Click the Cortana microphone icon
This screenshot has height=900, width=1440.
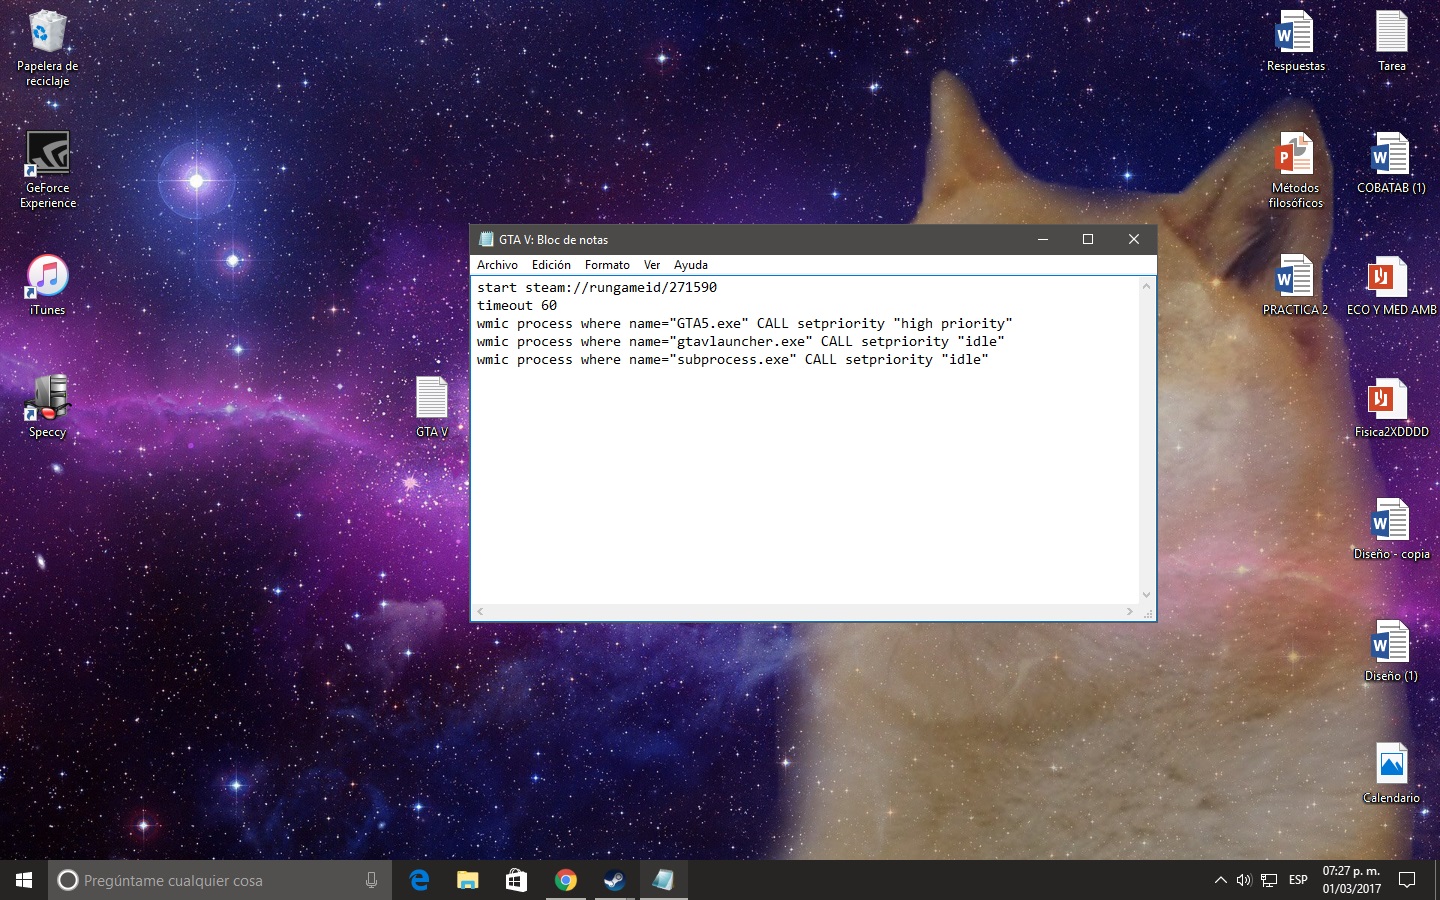point(372,880)
